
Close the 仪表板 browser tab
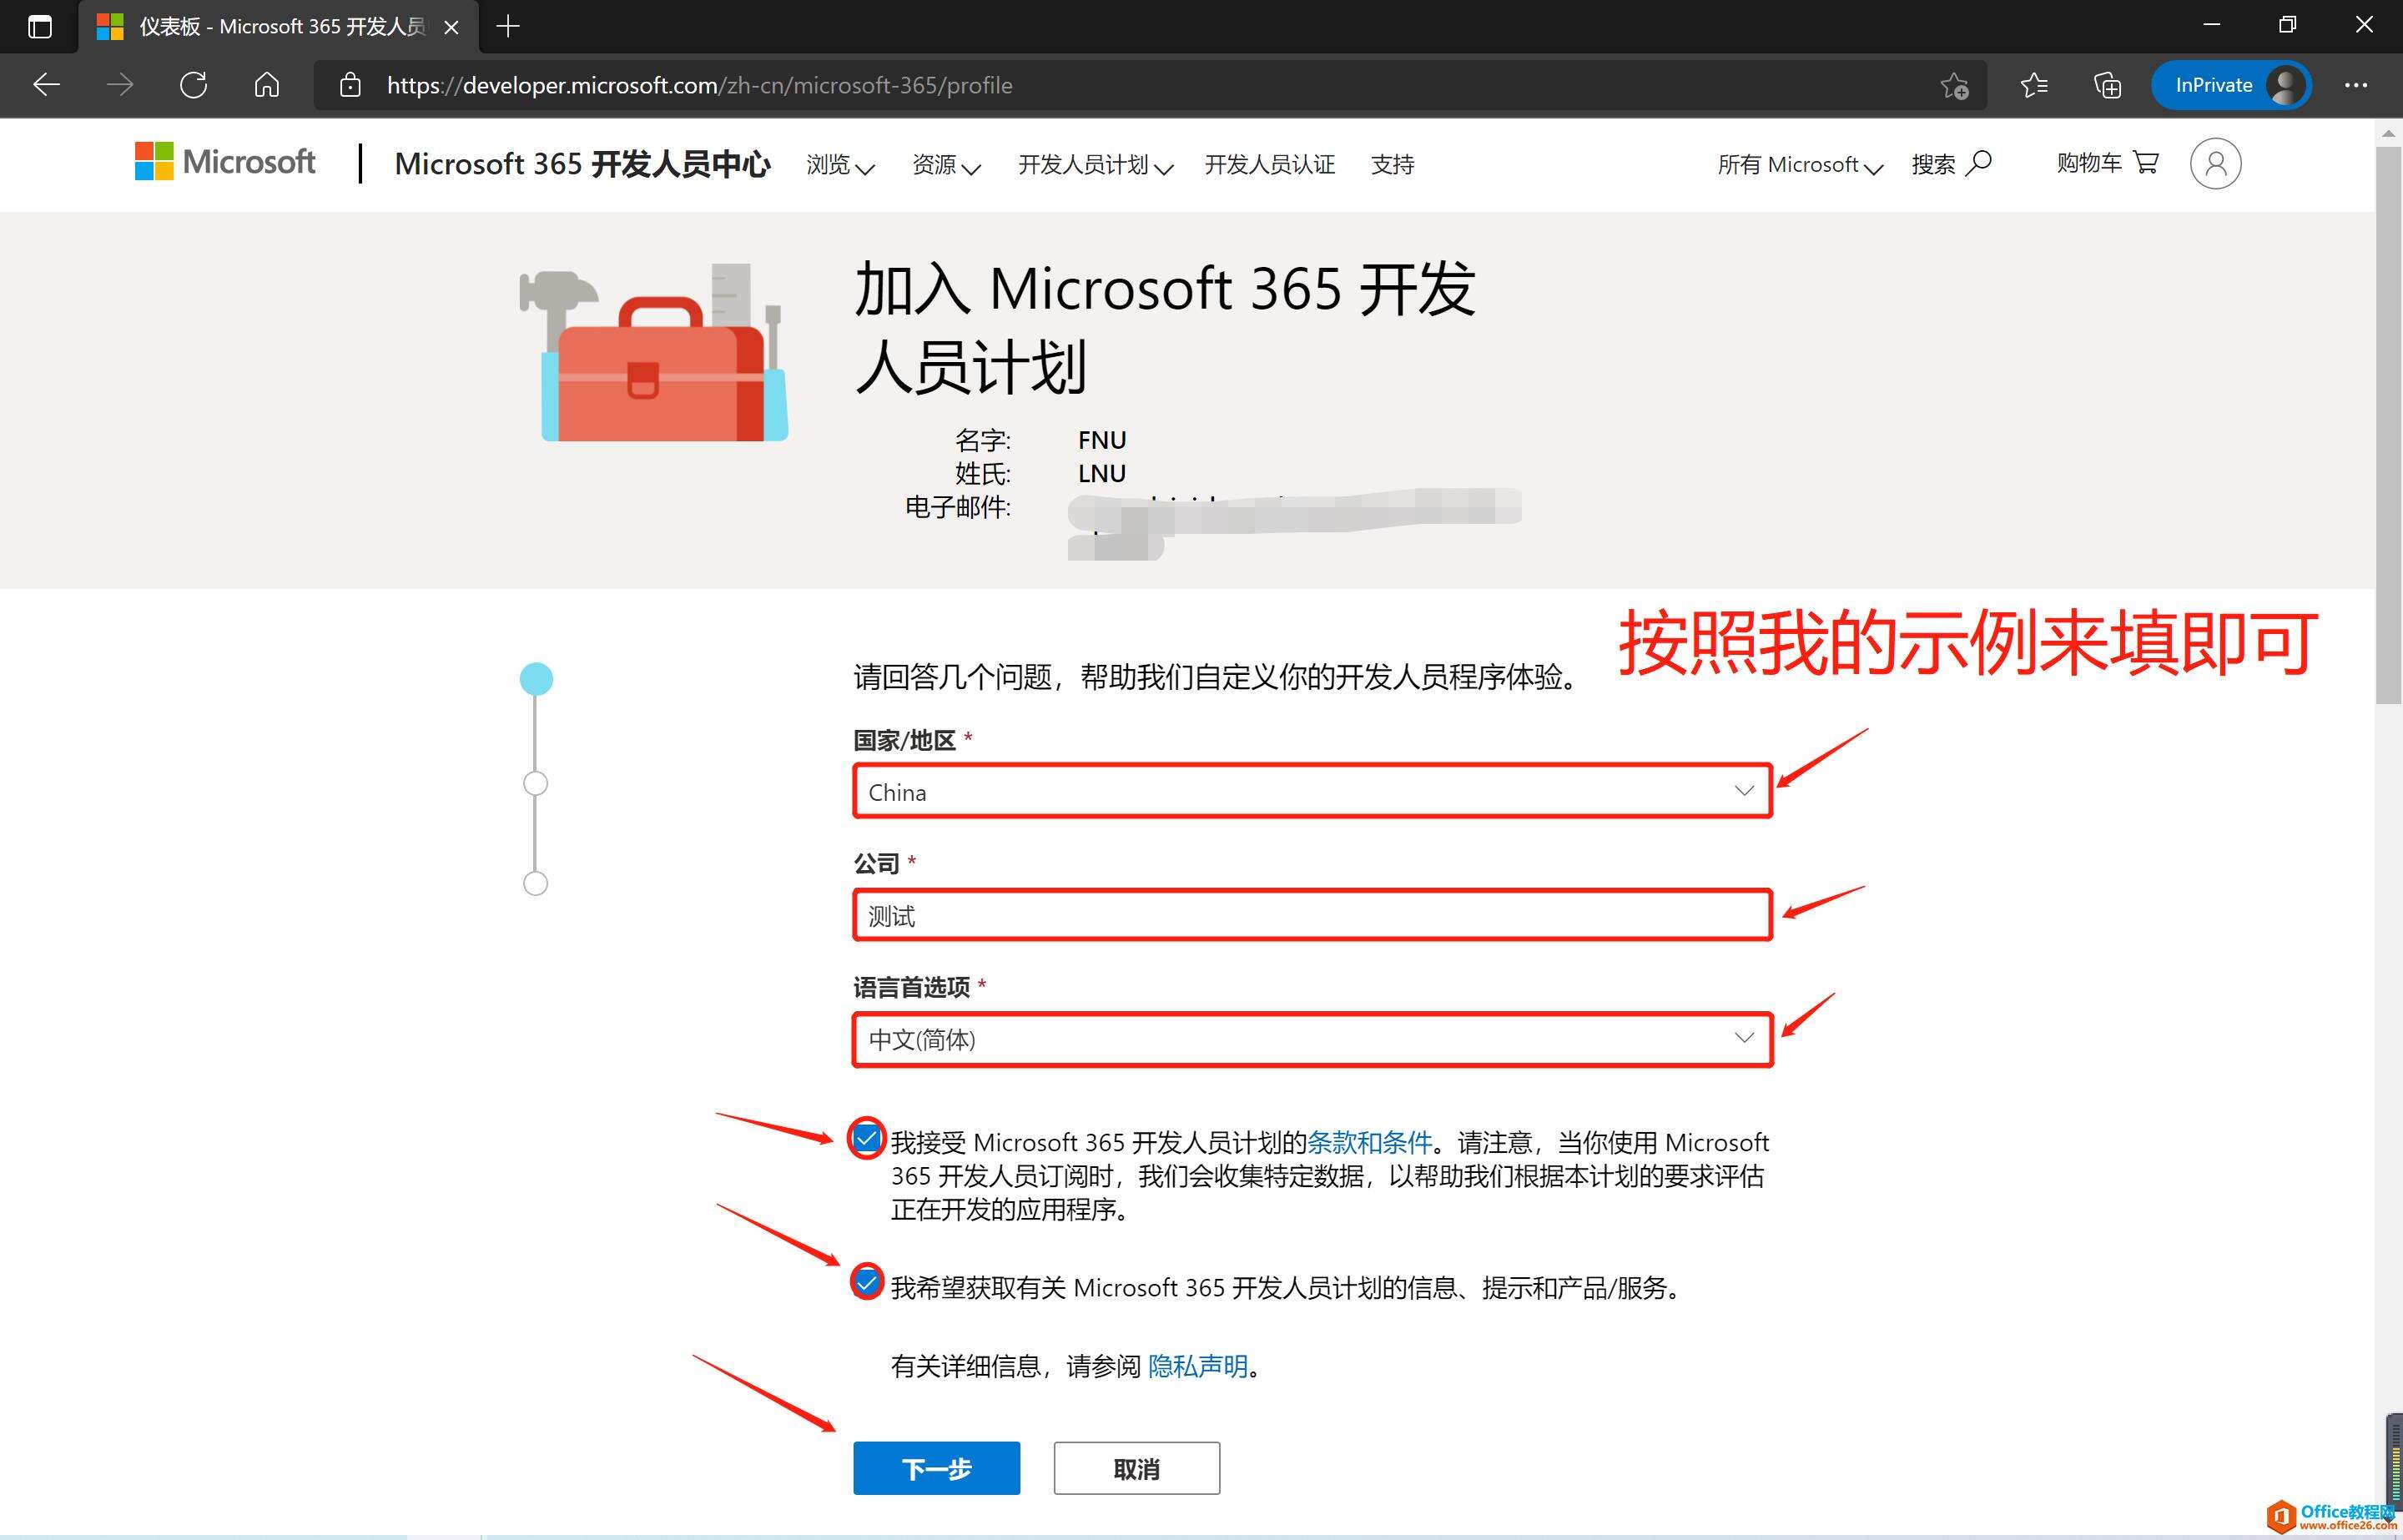click(451, 27)
